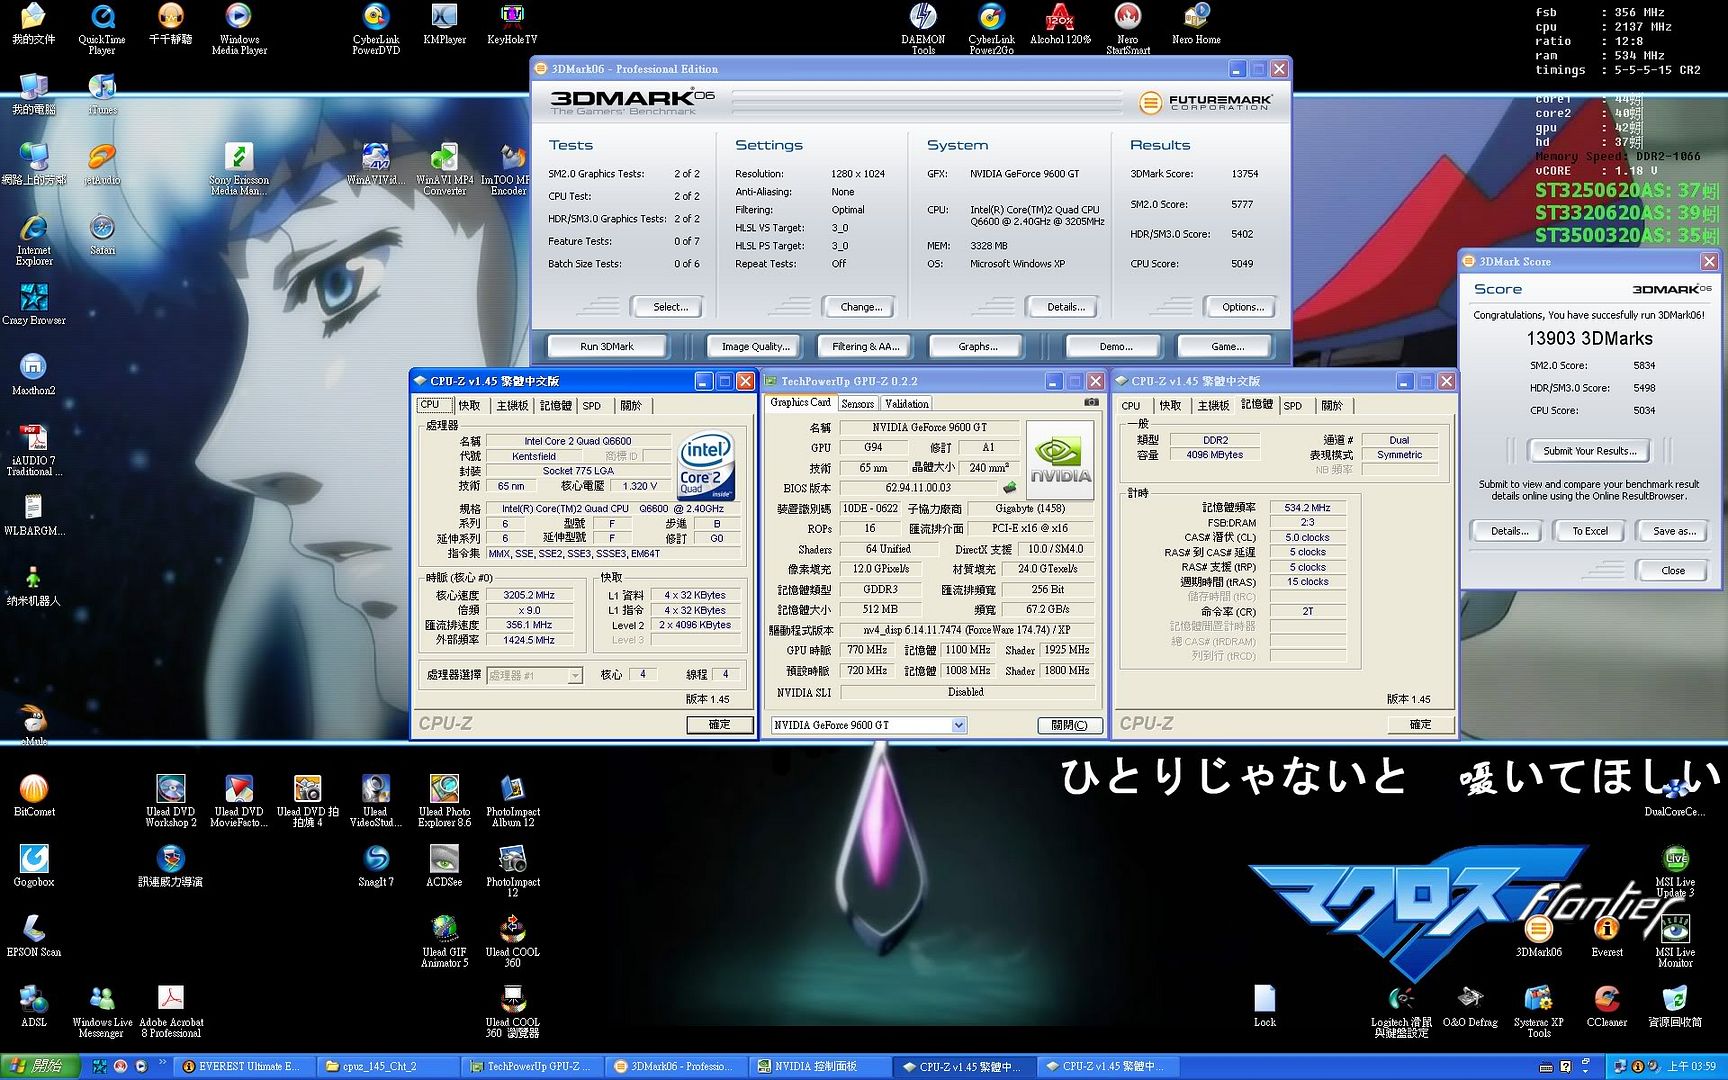Click Select button under Tests

669,307
